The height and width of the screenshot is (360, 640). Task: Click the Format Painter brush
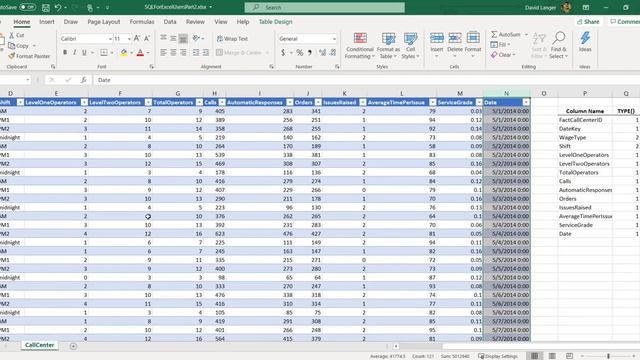click(x=11, y=56)
